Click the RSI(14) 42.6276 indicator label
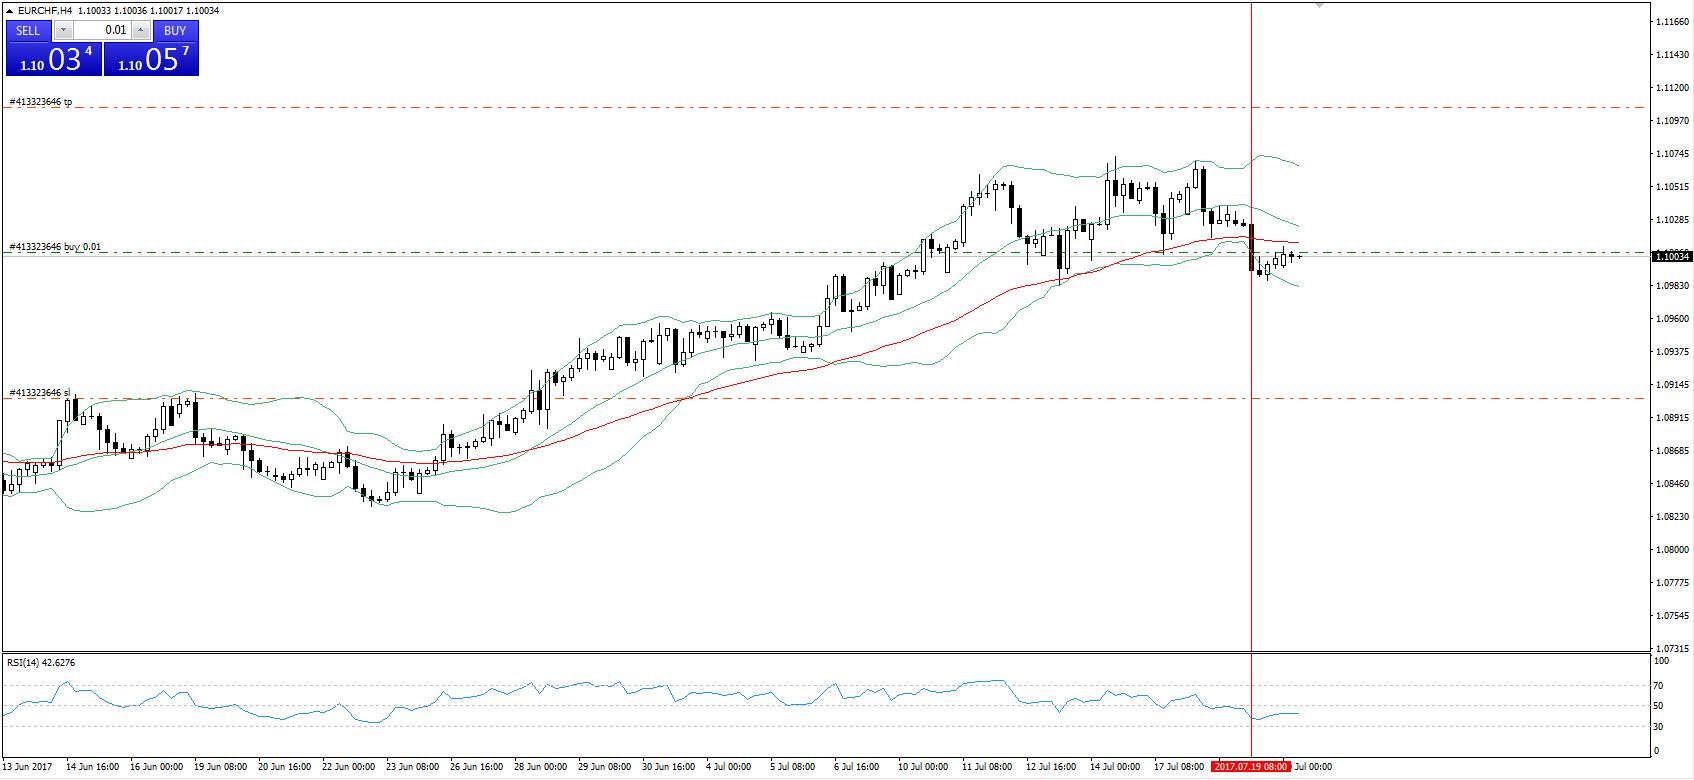The width and height of the screenshot is (1694, 780). point(41,662)
